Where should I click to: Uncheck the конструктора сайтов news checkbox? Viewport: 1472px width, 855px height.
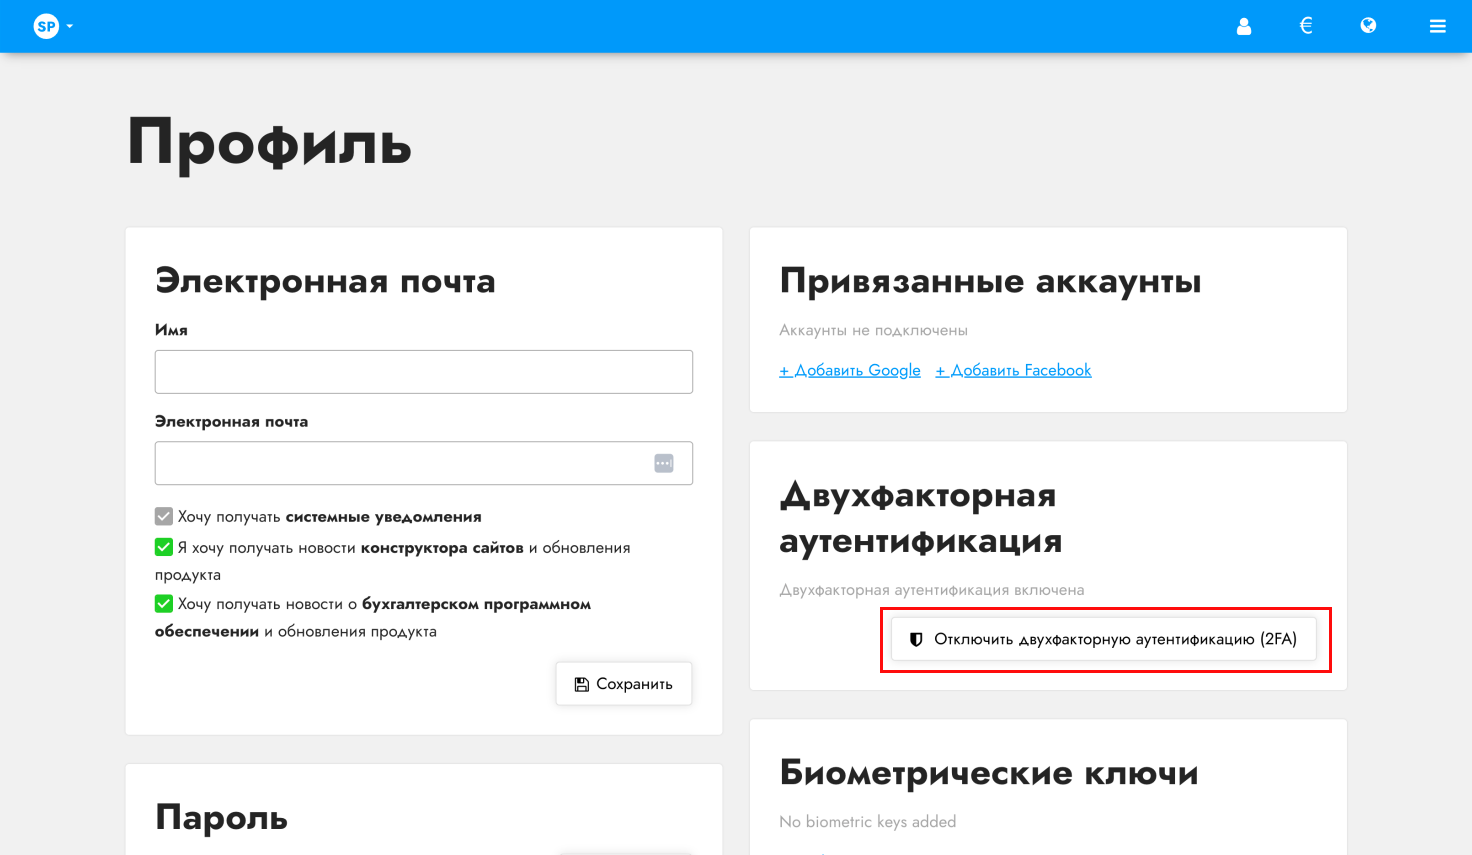(162, 547)
